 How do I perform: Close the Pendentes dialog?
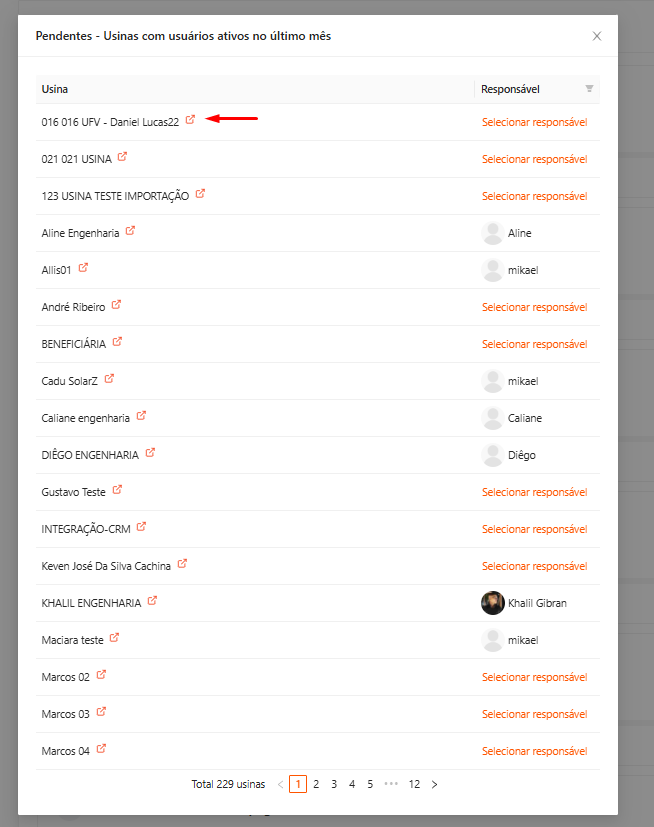click(x=597, y=36)
